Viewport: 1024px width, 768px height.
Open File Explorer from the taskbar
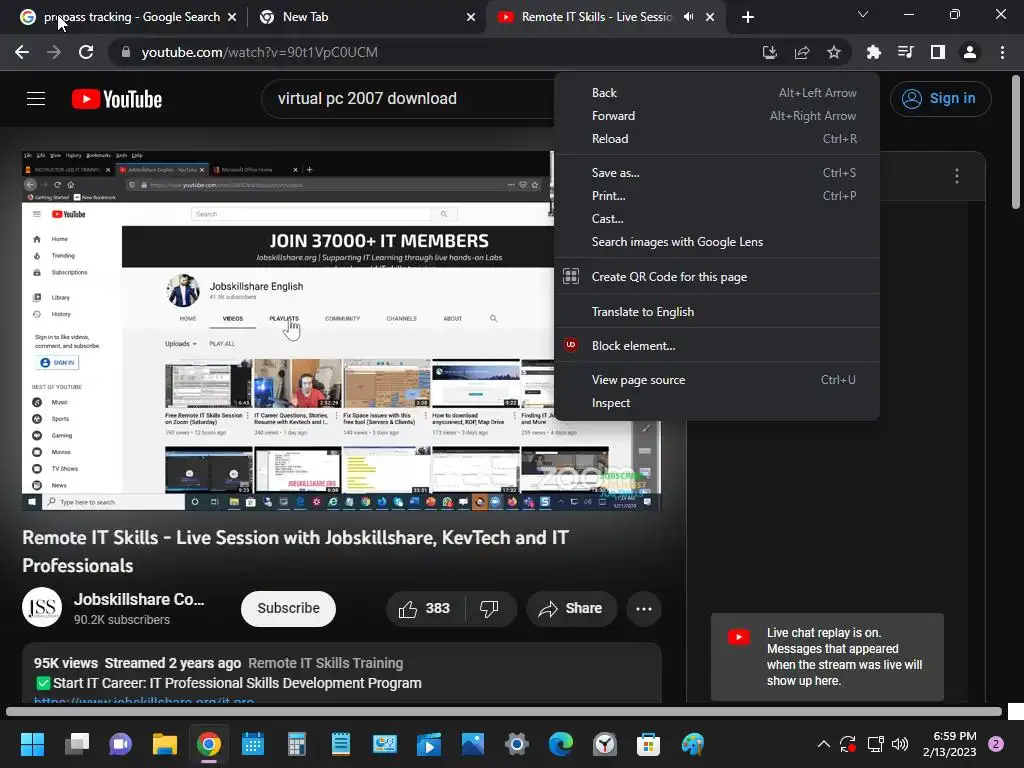tap(165, 744)
